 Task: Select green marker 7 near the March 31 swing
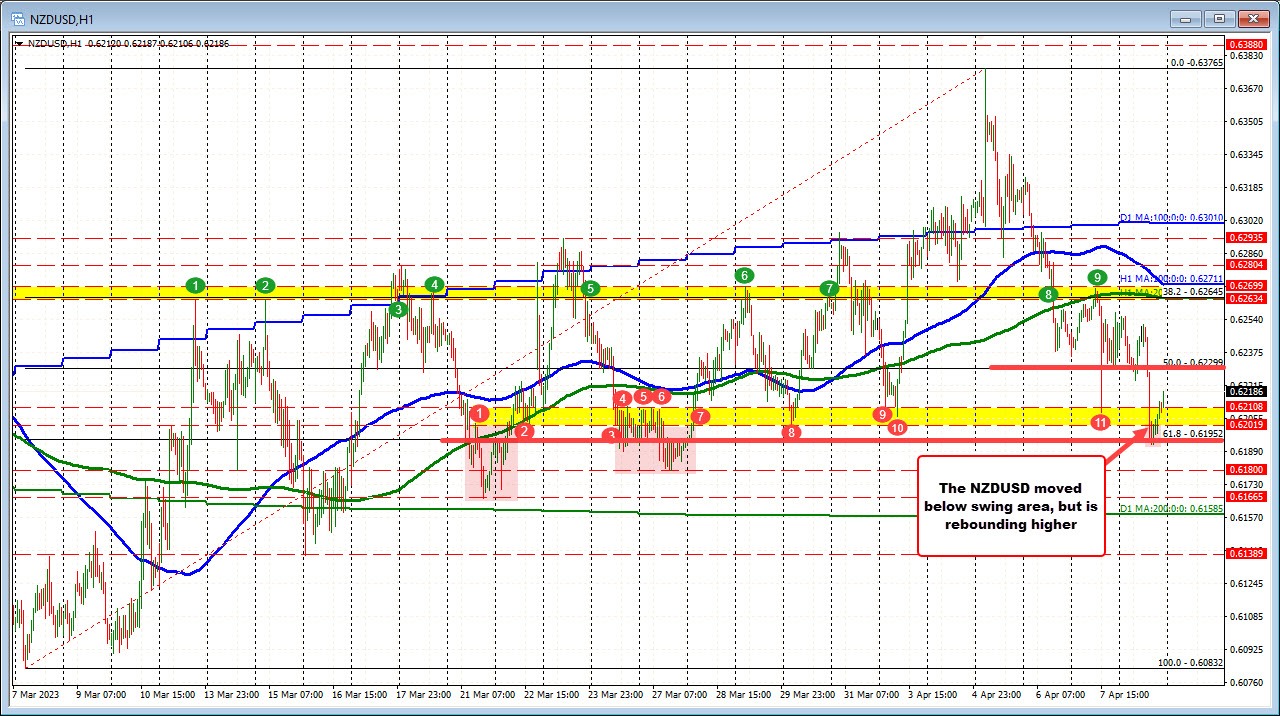coord(828,287)
